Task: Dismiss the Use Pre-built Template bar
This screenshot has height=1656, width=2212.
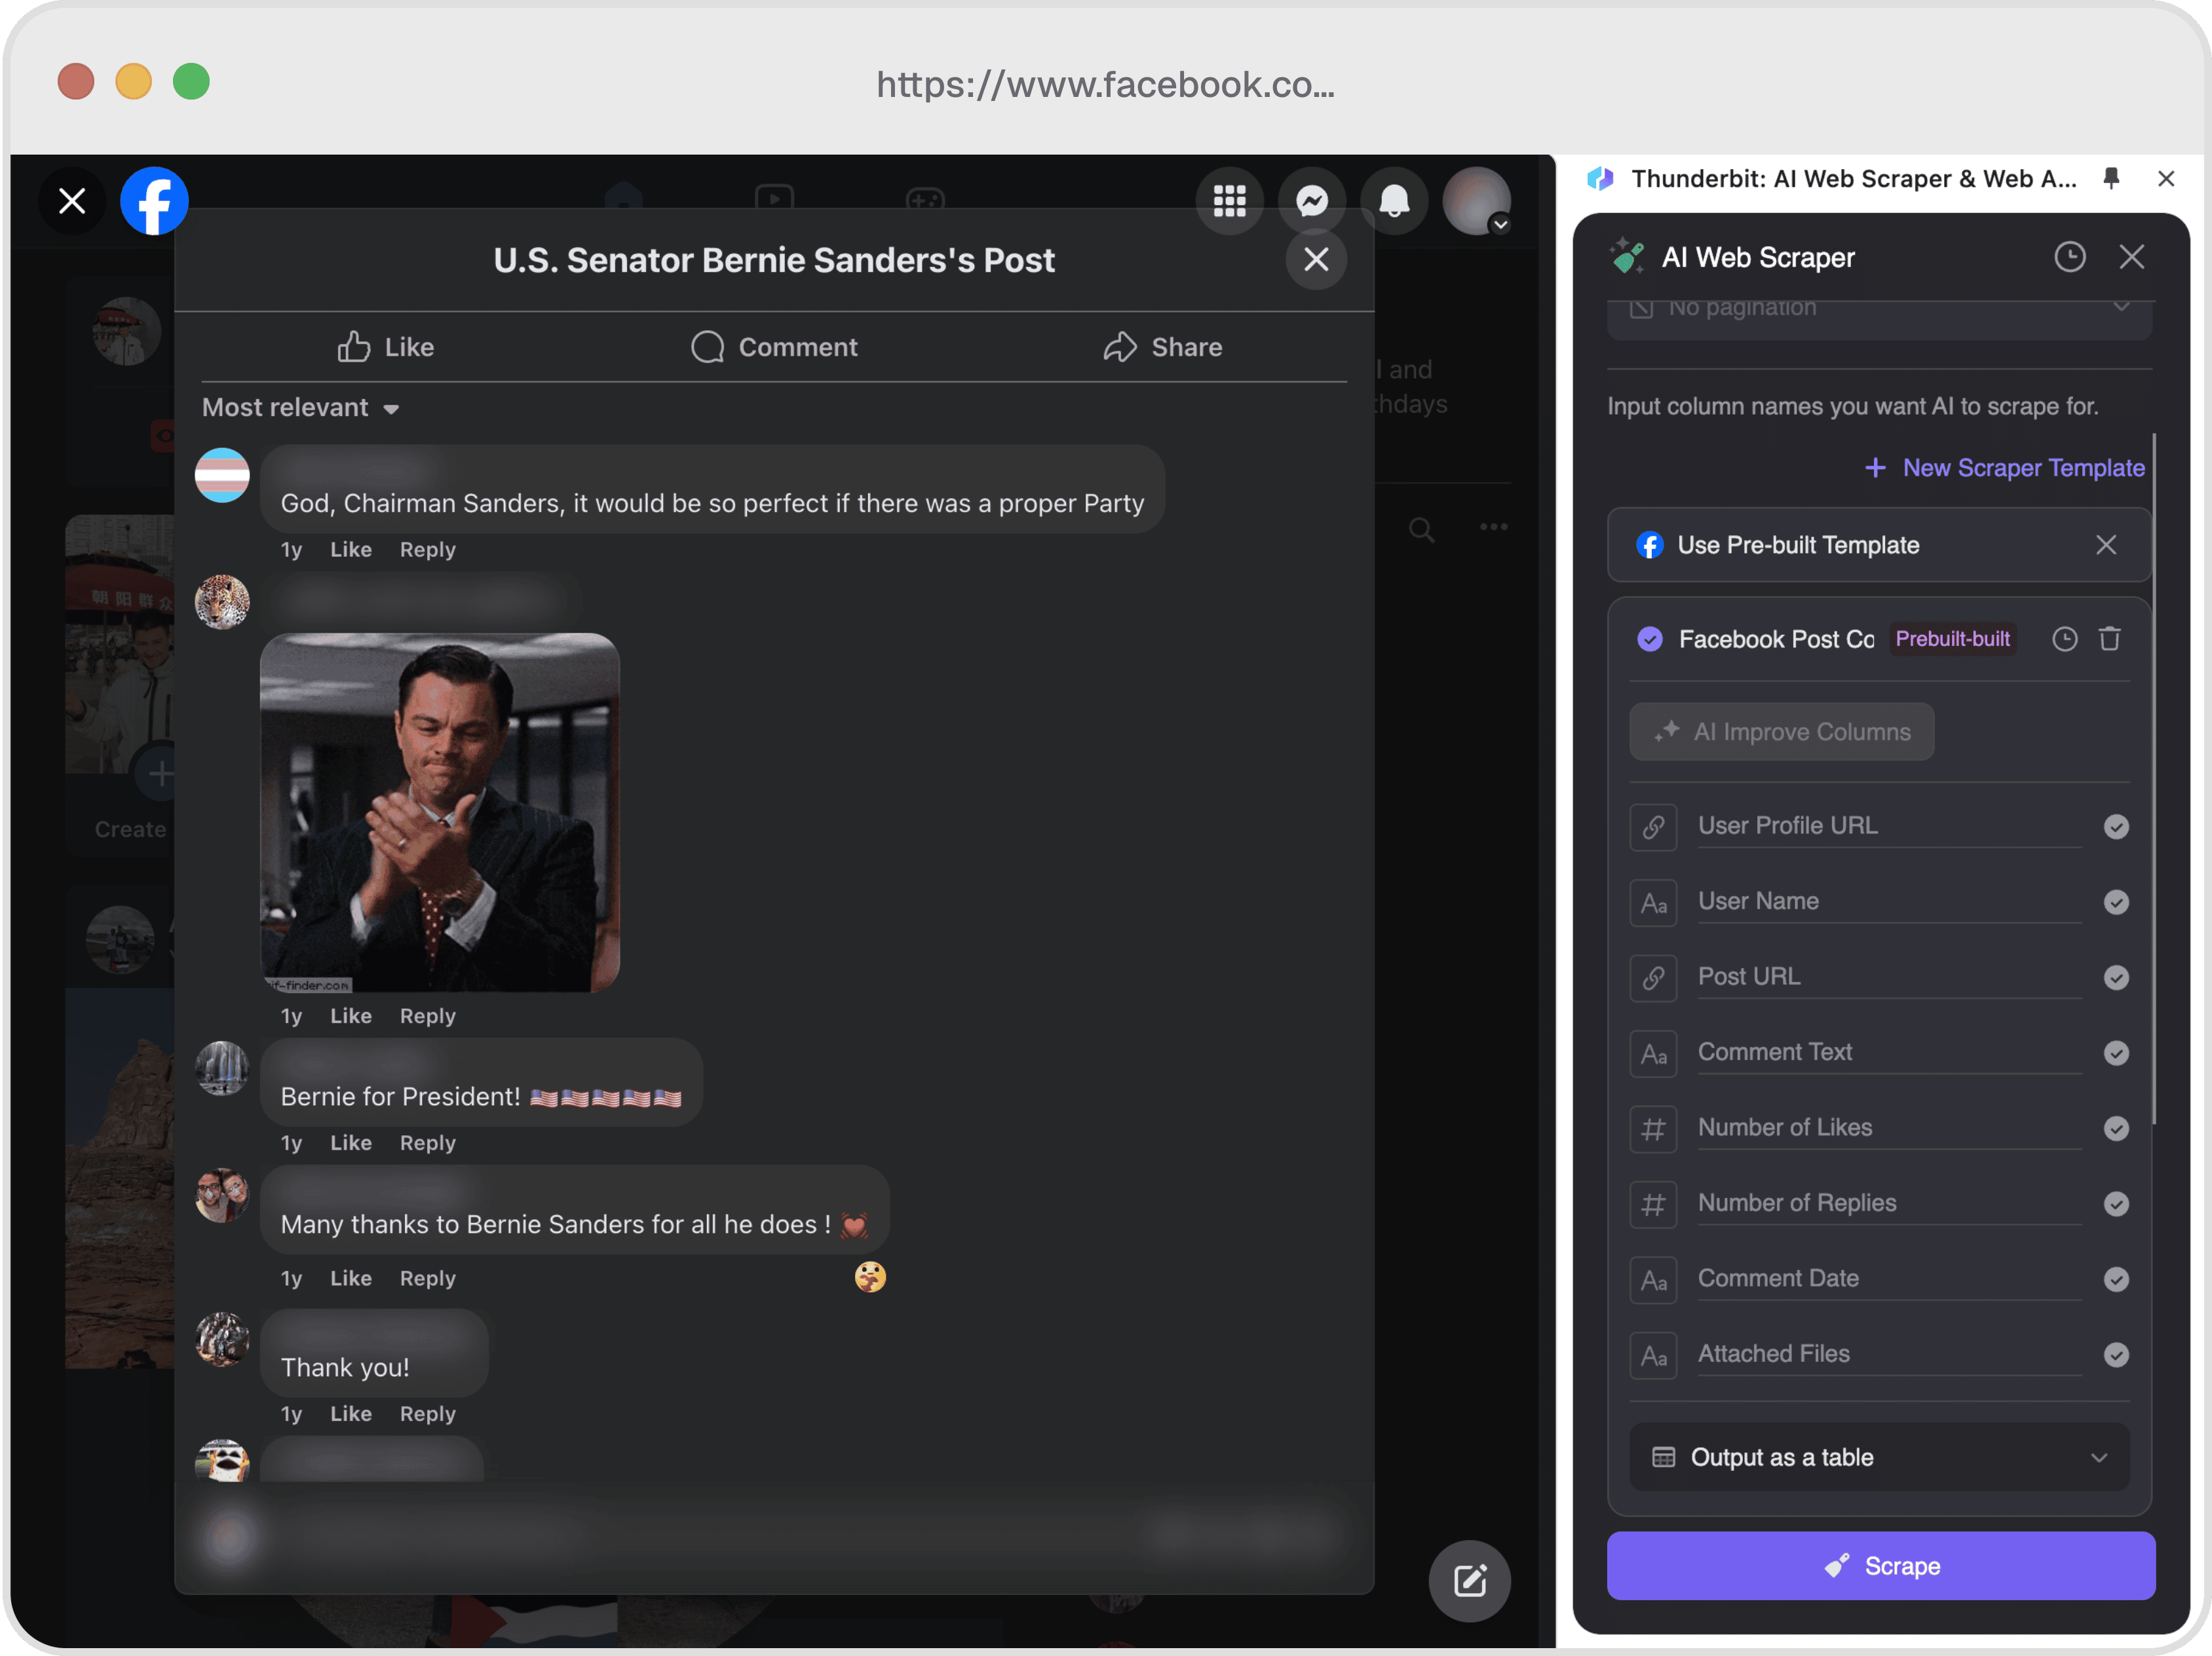Action: (2106, 545)
